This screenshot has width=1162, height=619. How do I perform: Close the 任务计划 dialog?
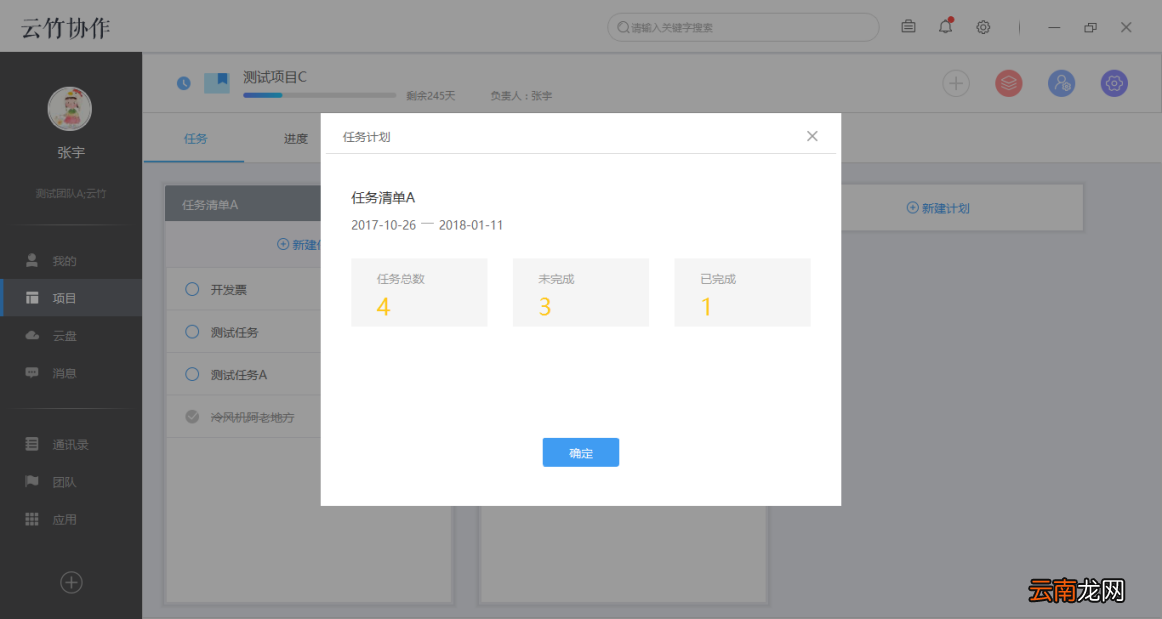[812, 136]
